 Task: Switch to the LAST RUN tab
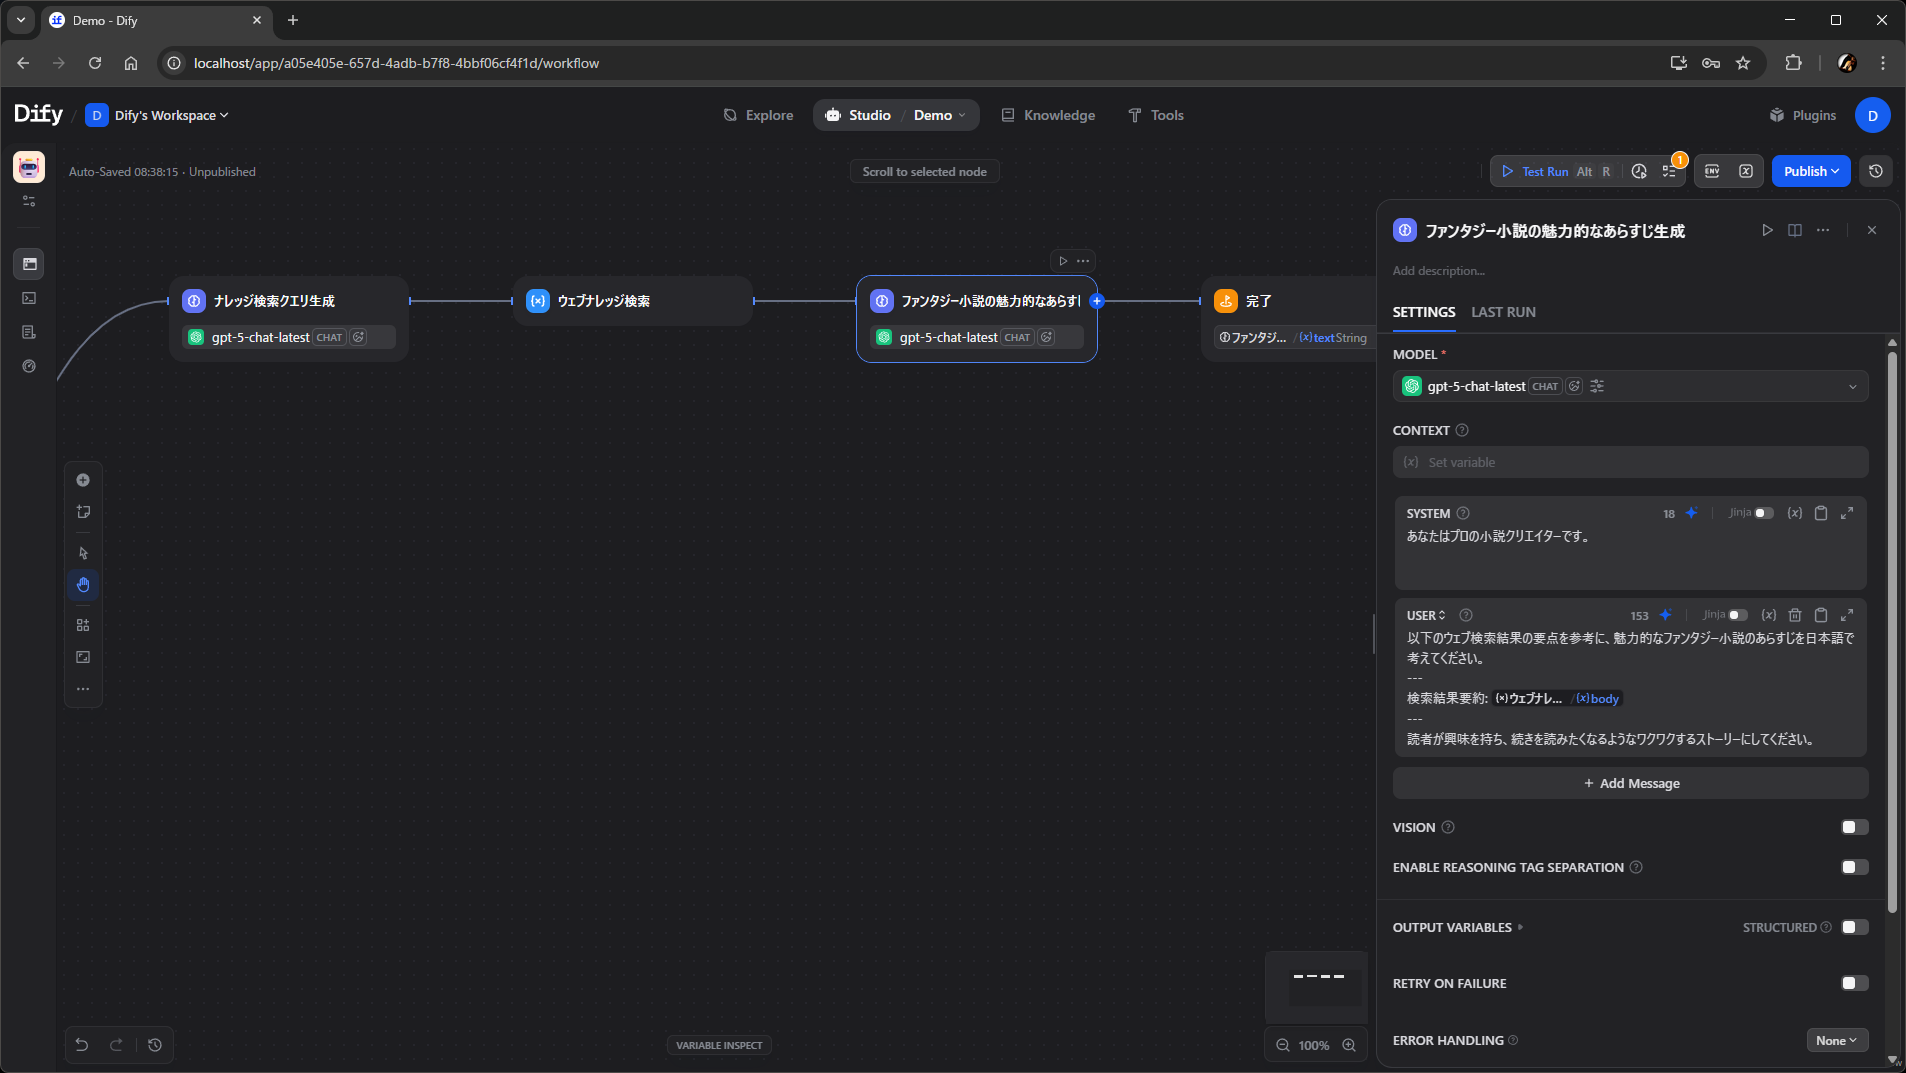tap(1503, 312)
